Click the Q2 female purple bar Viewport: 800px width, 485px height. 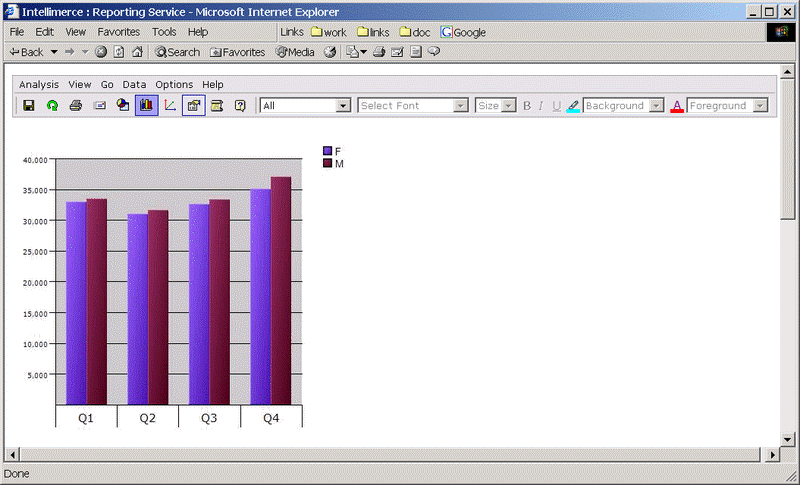(138, 309)
